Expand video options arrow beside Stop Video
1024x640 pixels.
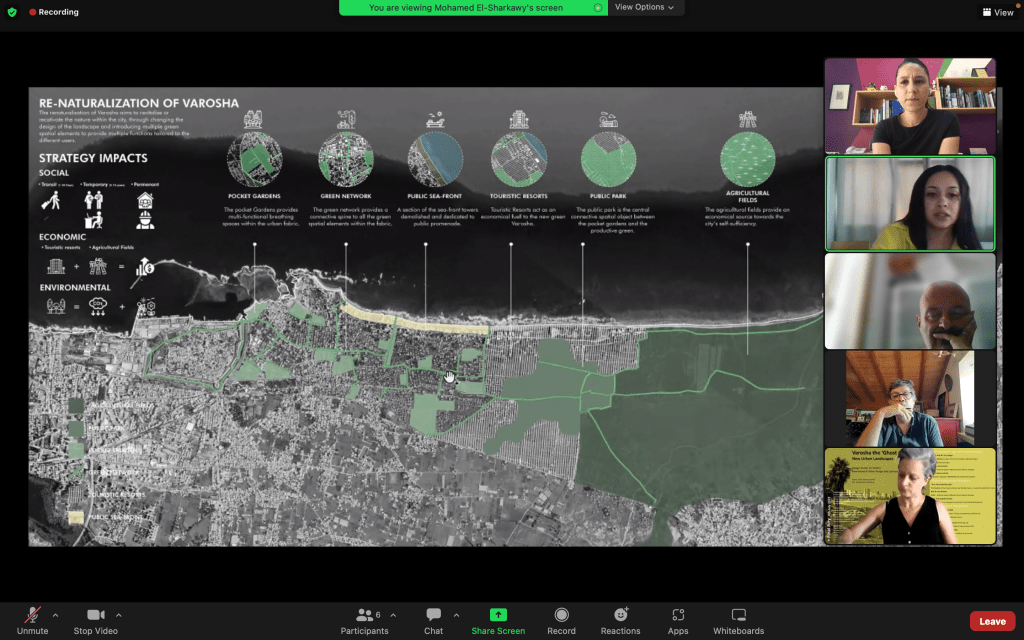119,615
